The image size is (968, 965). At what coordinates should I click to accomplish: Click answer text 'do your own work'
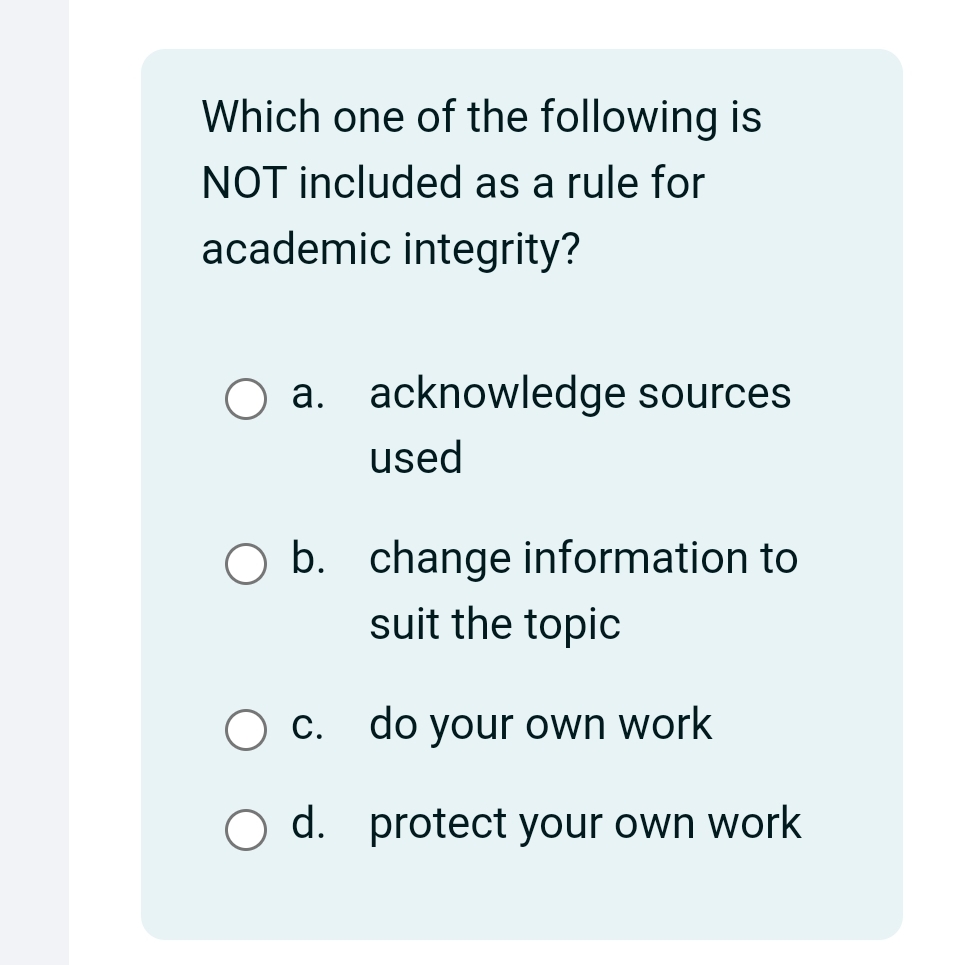point(540,724)
